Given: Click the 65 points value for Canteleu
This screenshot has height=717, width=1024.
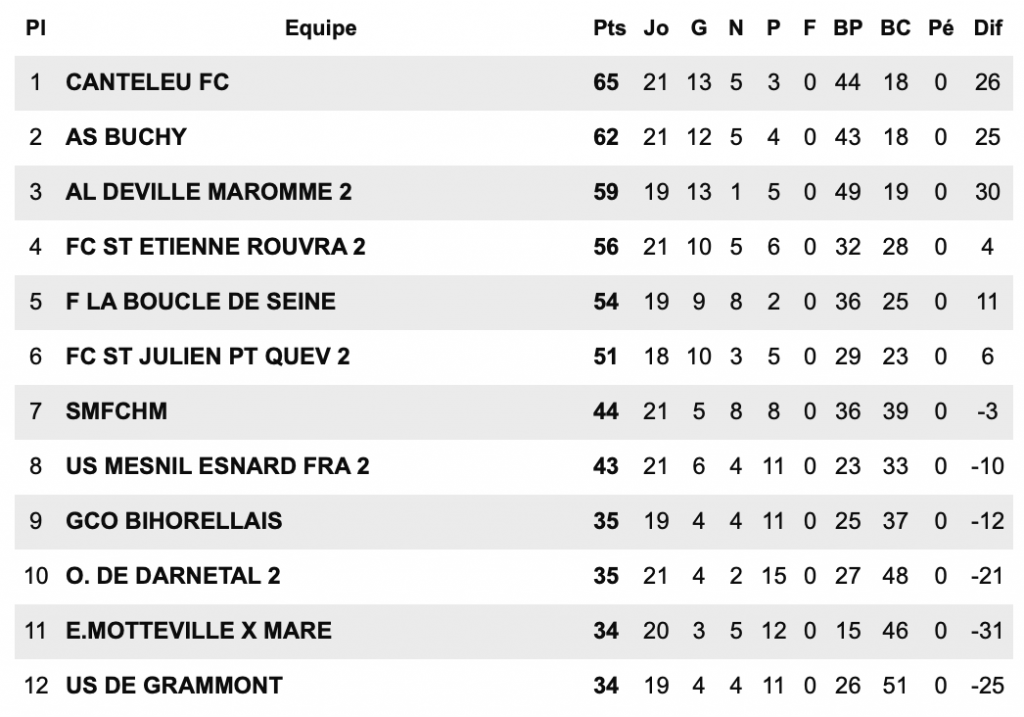Looking at the screenshot, I should click(x=606, y=82).
